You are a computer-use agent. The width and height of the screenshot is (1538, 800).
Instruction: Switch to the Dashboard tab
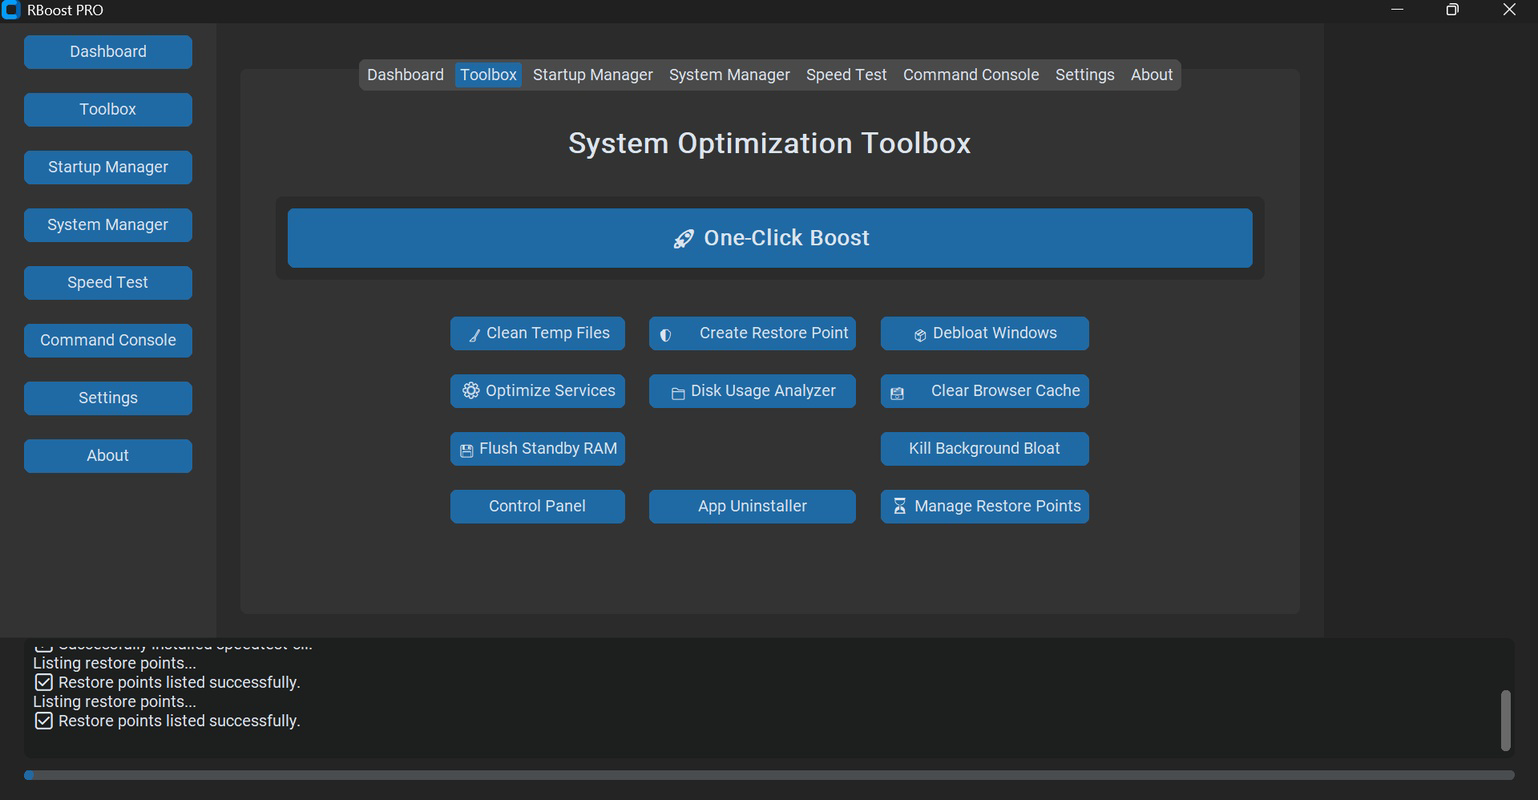click(x=405, y=75)
